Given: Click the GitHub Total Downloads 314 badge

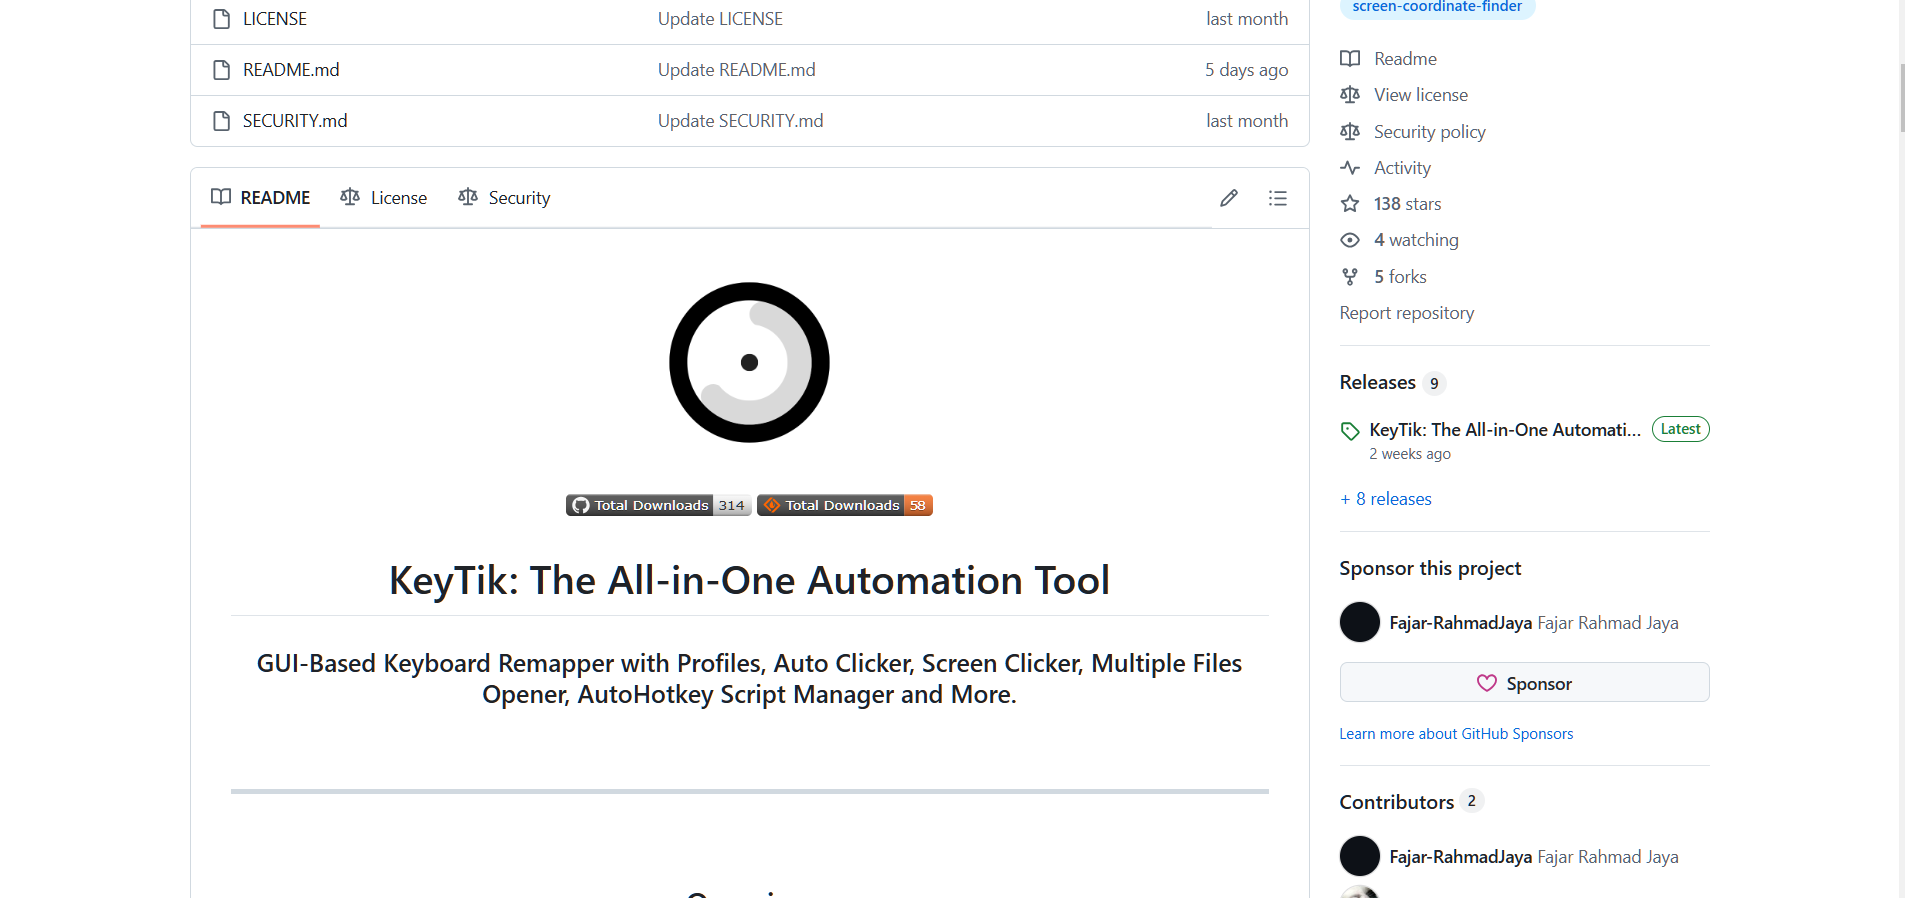Looking at the screenshot, I should (x=658, y=505).
